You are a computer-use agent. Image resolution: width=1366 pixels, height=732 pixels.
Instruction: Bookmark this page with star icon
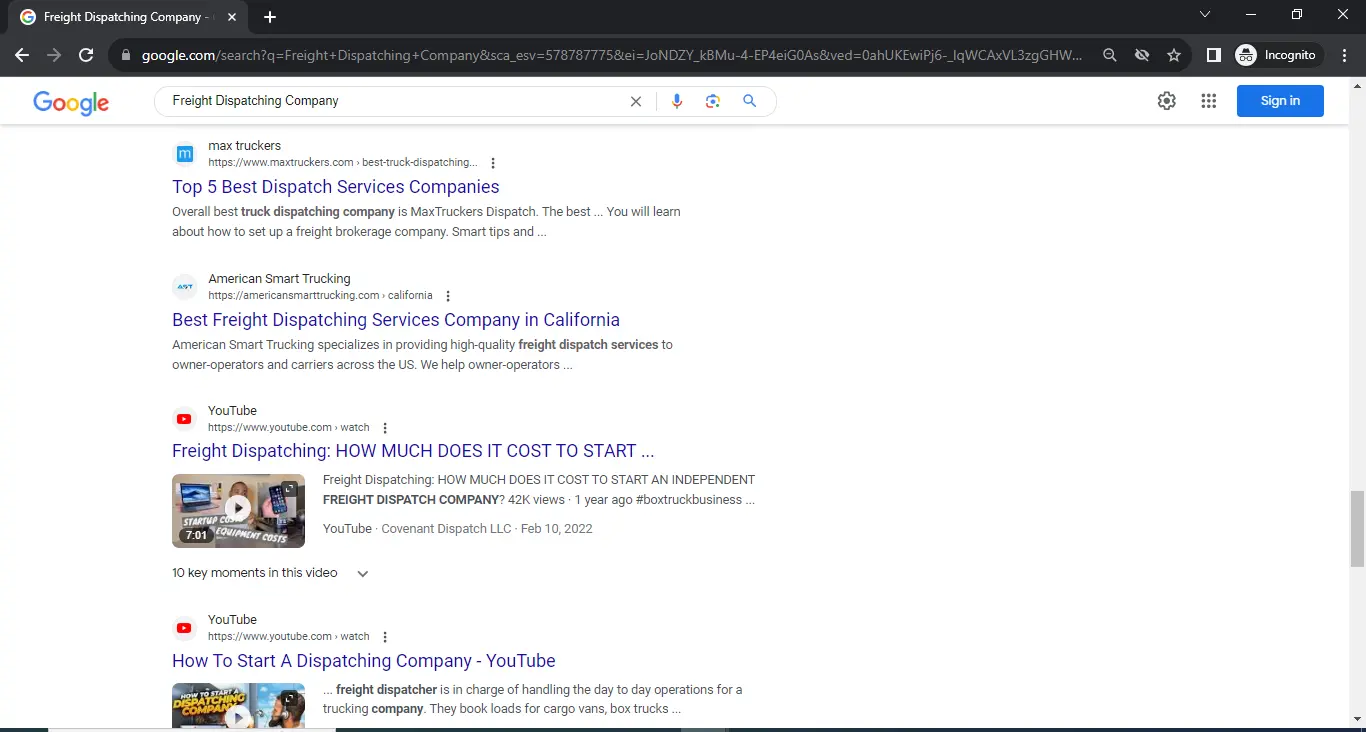pos(1174,56)
